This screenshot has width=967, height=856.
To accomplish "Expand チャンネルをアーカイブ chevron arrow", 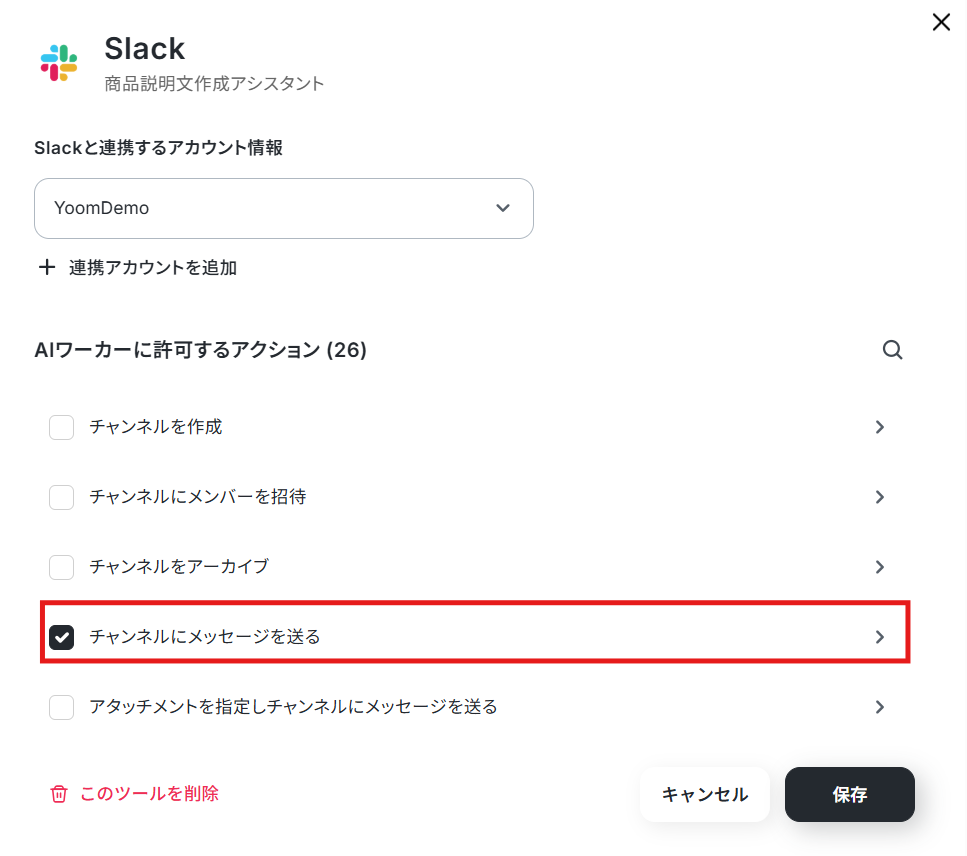I will pyautogui.click(x=880, y=567).
